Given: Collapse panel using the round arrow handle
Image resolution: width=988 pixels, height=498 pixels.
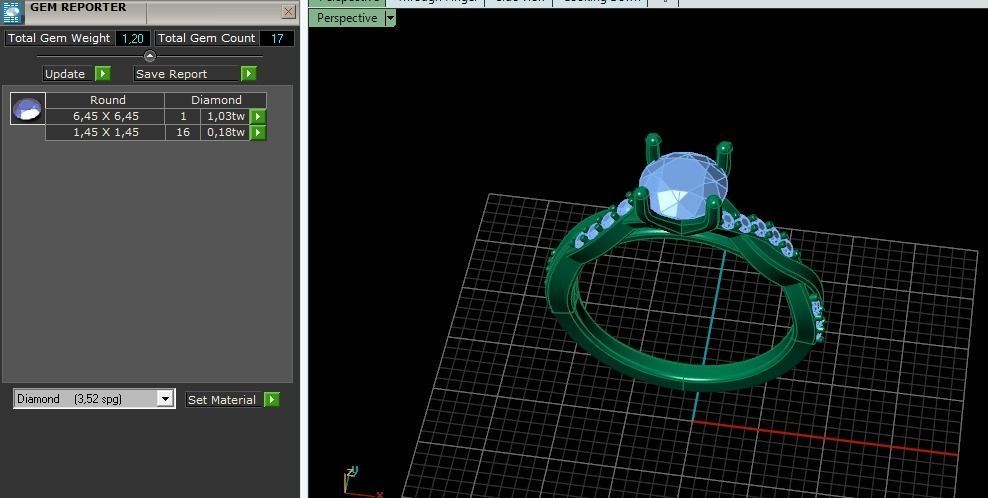Looking at the screenshot, I should click(150, 56).
